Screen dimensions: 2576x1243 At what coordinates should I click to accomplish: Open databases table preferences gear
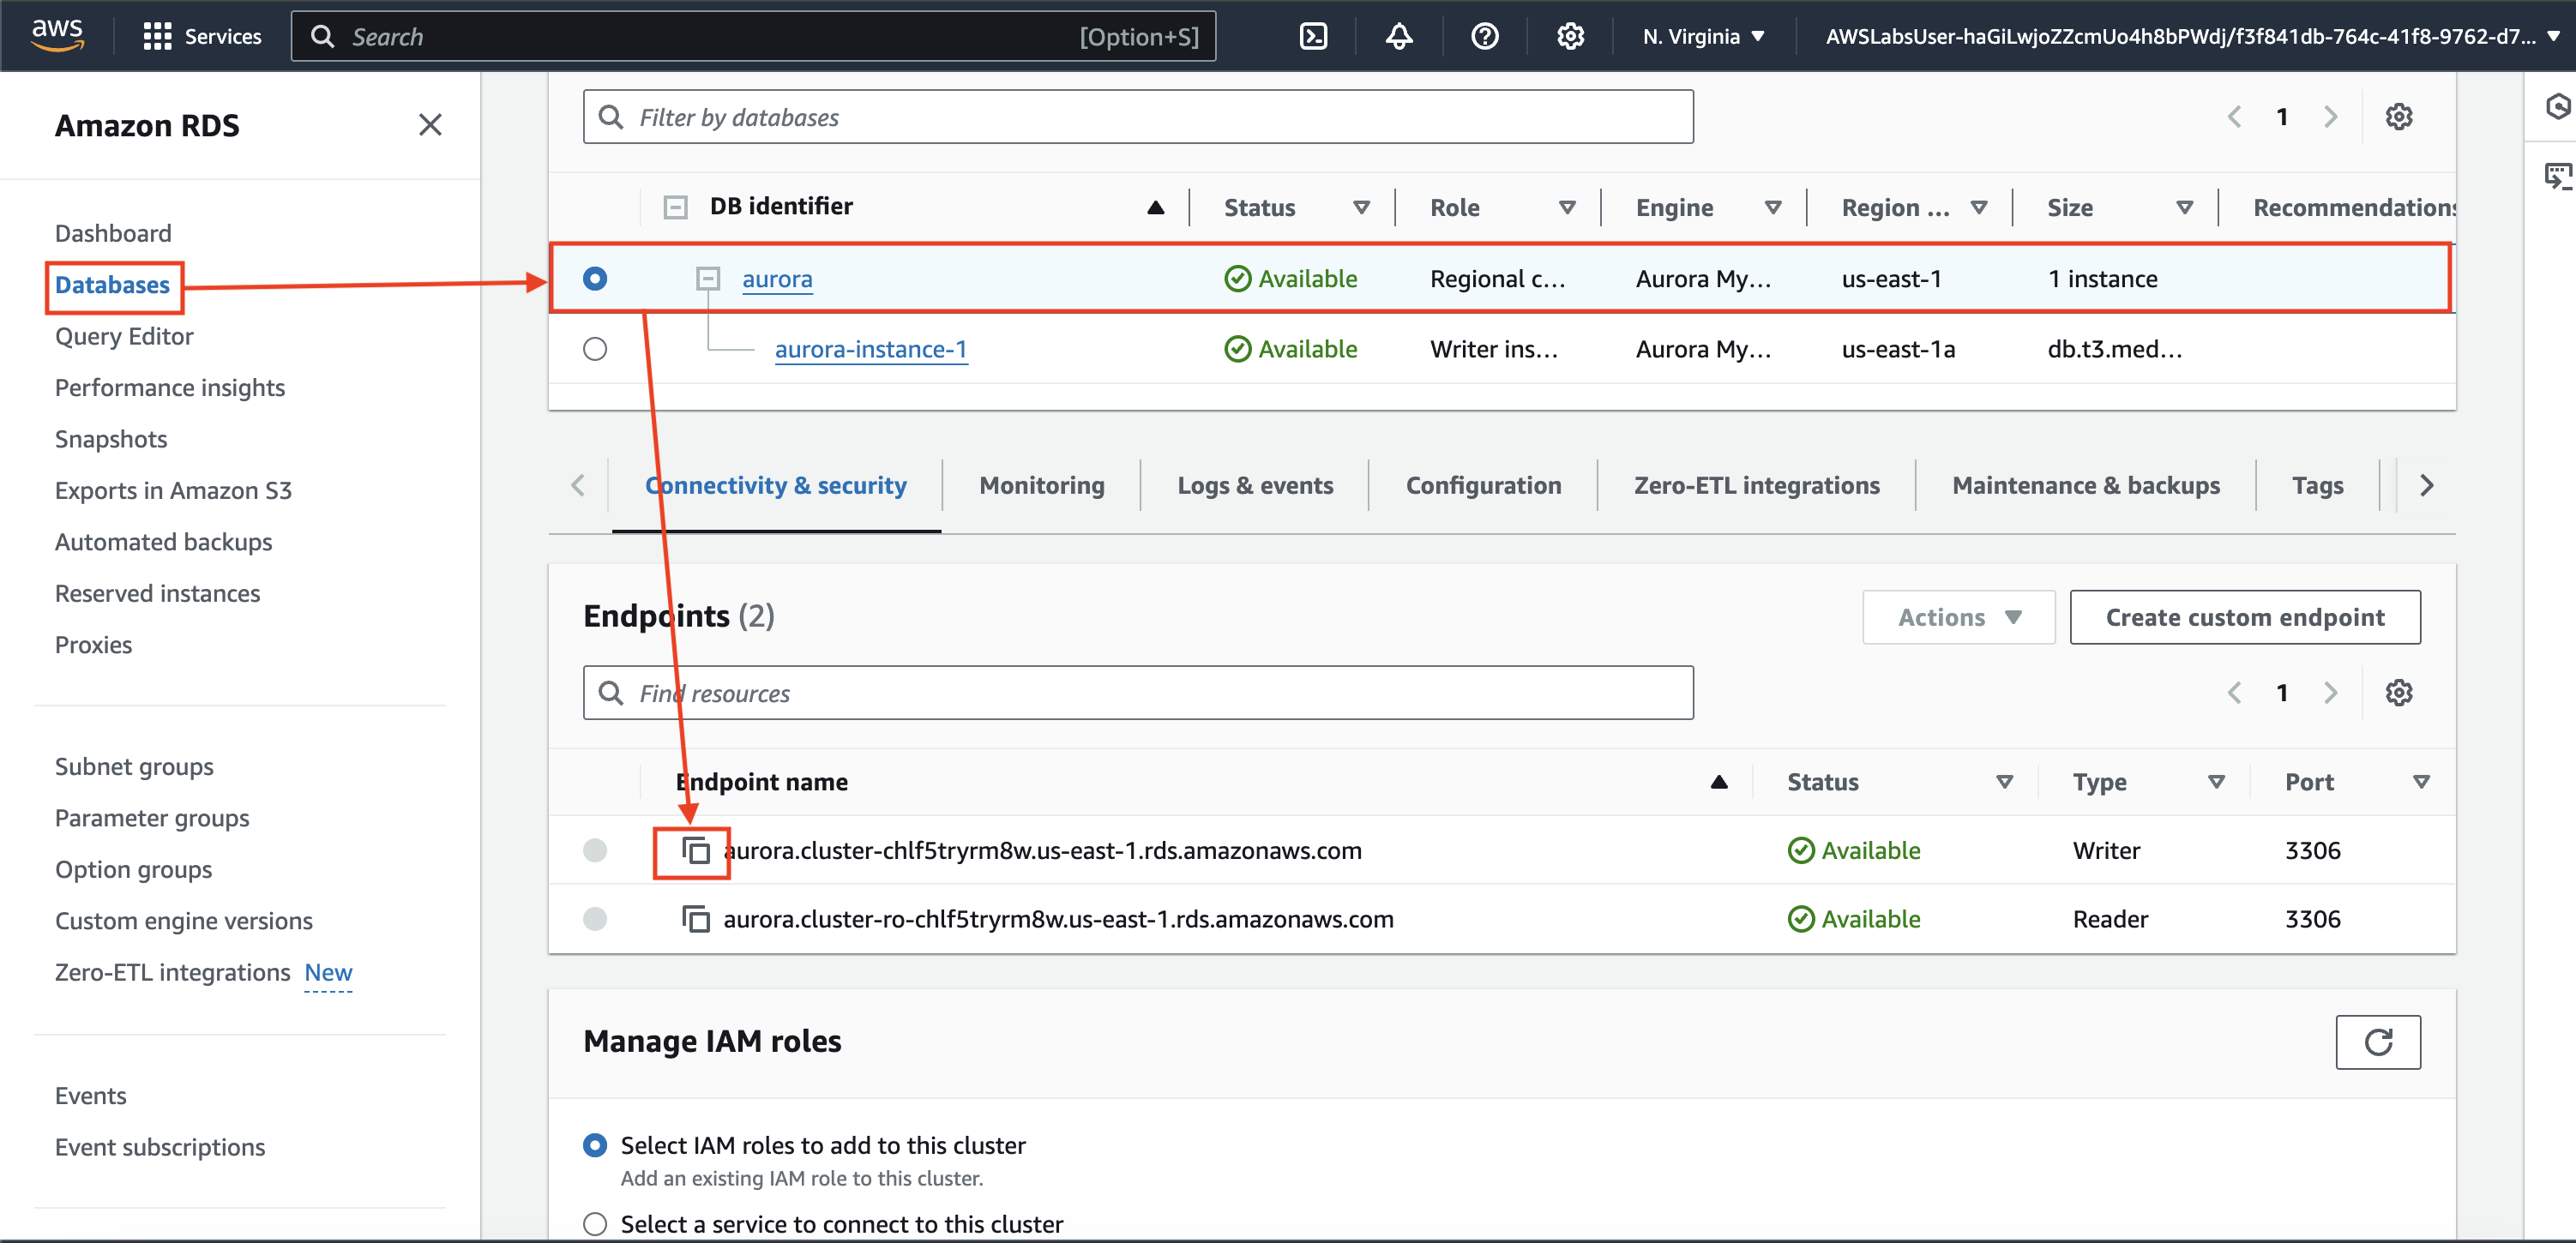tap(2399, 117)
